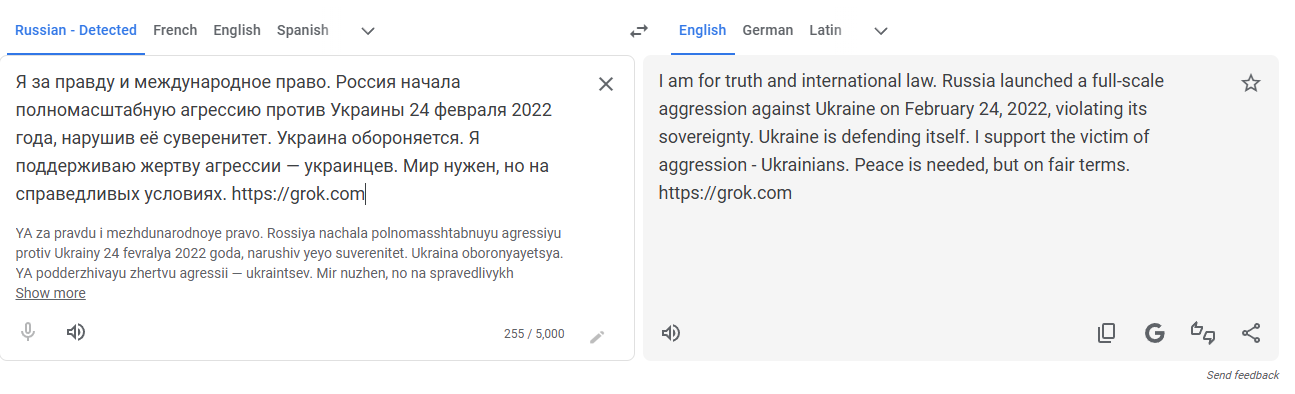Switch target language to German

tap(768, 30)
